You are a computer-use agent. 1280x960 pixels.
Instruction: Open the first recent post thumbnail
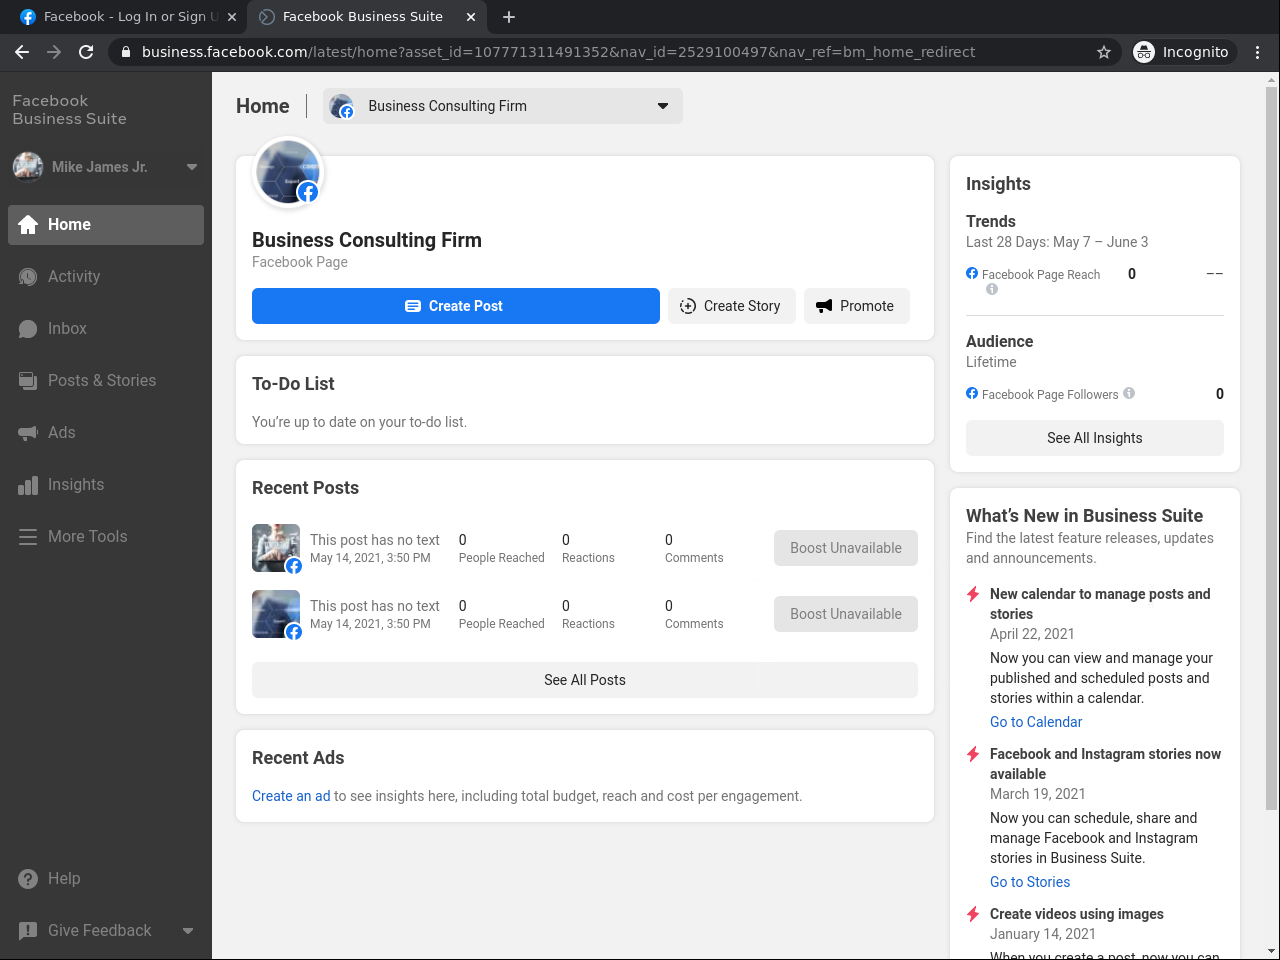[x=275, y=548]
